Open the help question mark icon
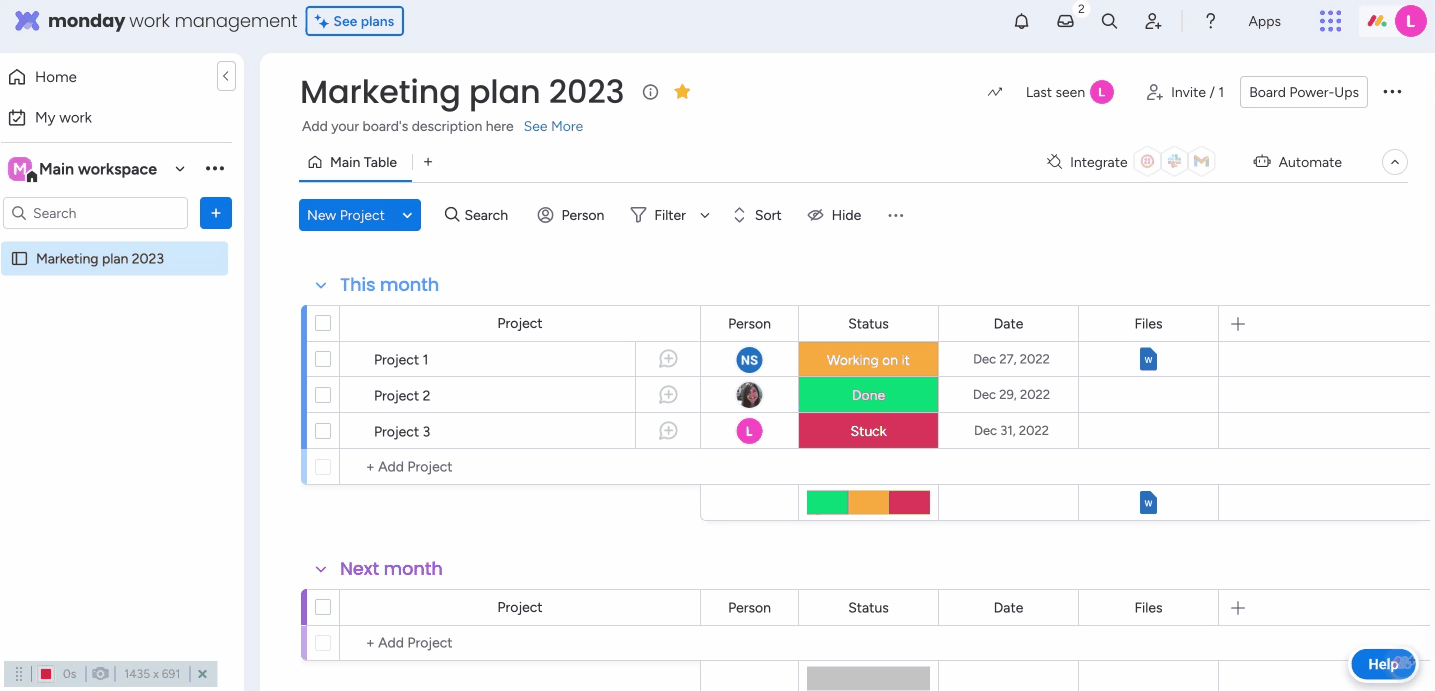 point(1210,21)
